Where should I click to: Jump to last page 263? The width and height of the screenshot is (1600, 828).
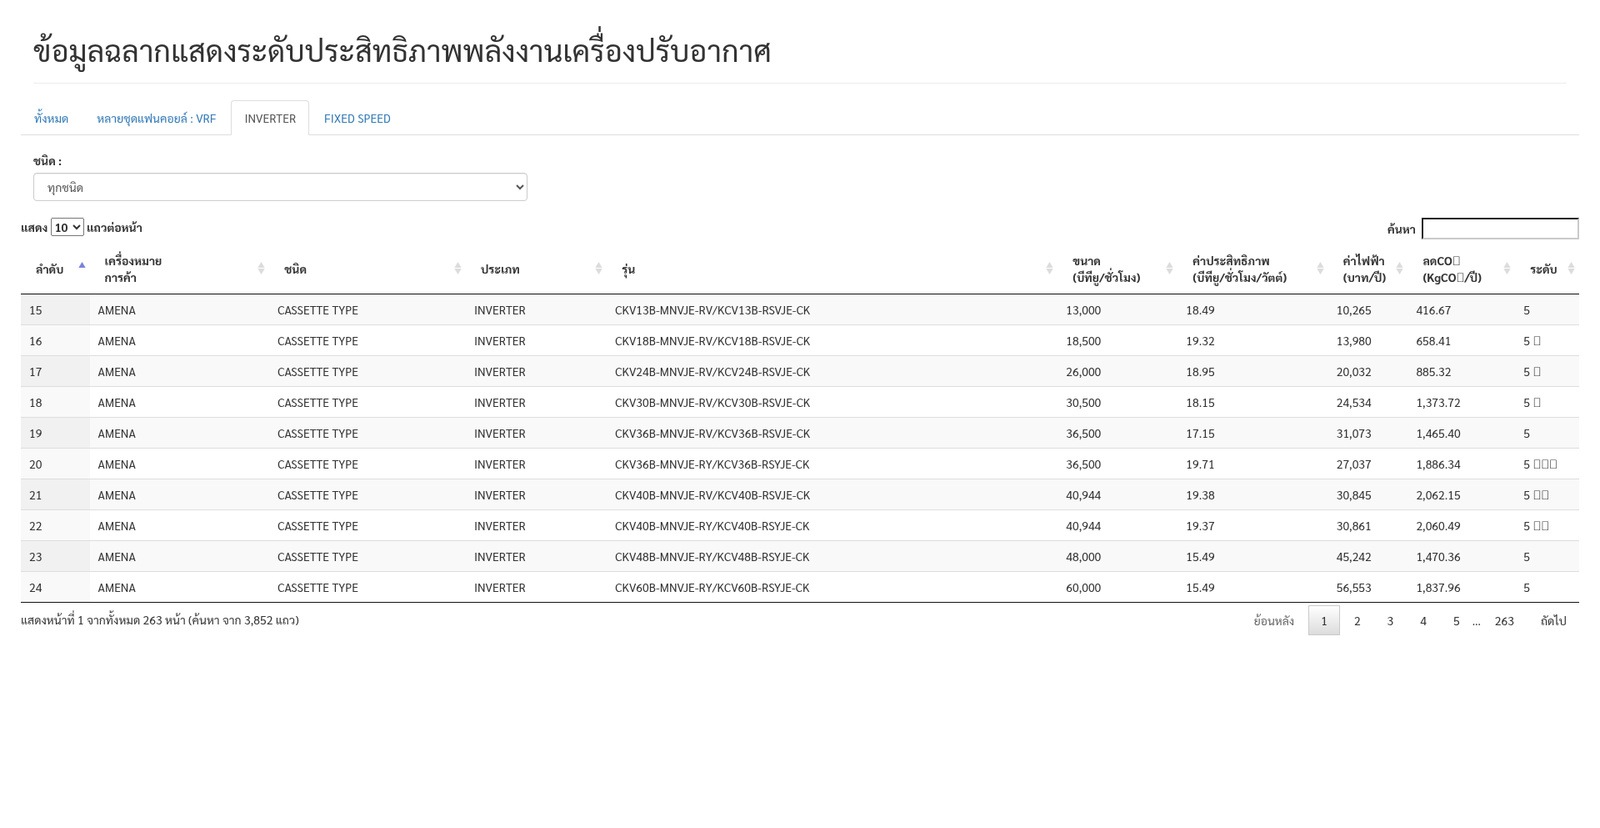pyautogui.click(x=1504, y=621)
